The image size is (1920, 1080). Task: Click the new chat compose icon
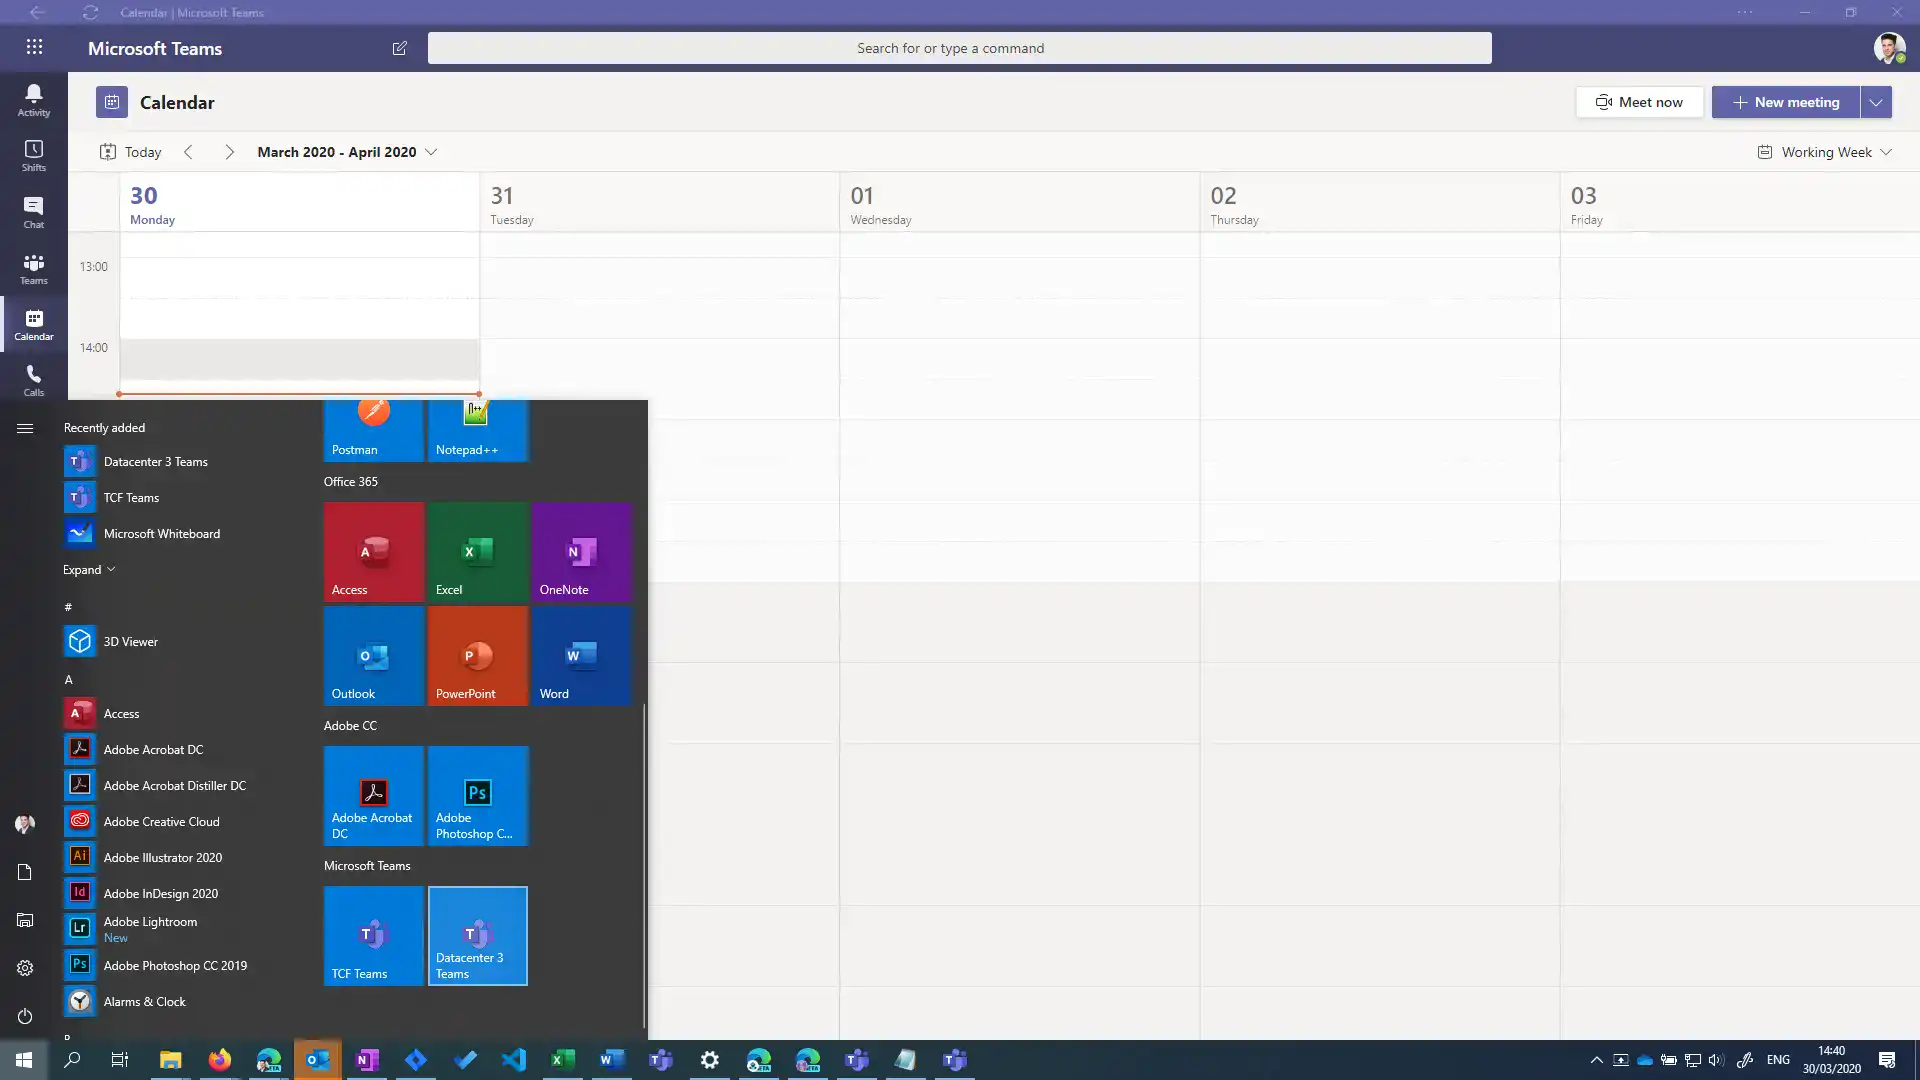pyautogui.click(x=400, y=48)
